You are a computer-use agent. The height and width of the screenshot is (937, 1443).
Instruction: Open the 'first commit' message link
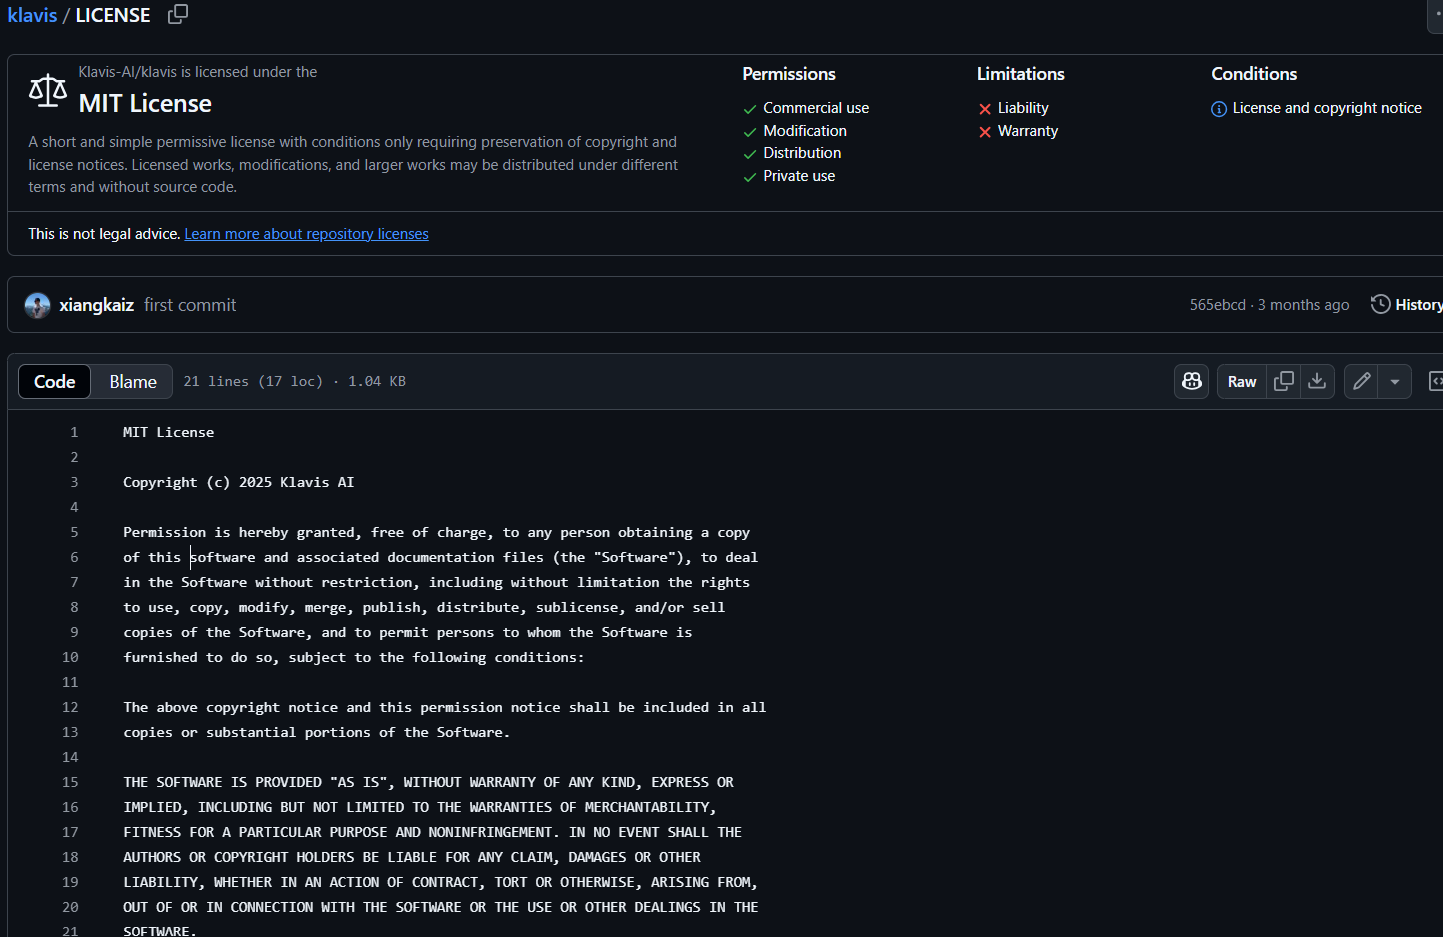point(190,305)
